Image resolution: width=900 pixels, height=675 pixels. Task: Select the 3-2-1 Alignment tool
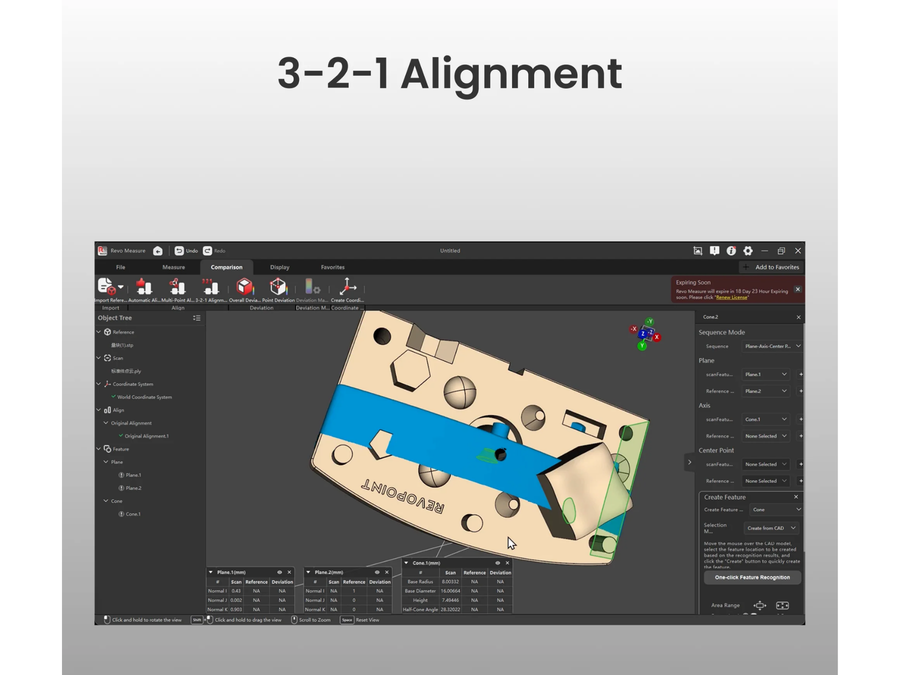[x=211, y=286]
